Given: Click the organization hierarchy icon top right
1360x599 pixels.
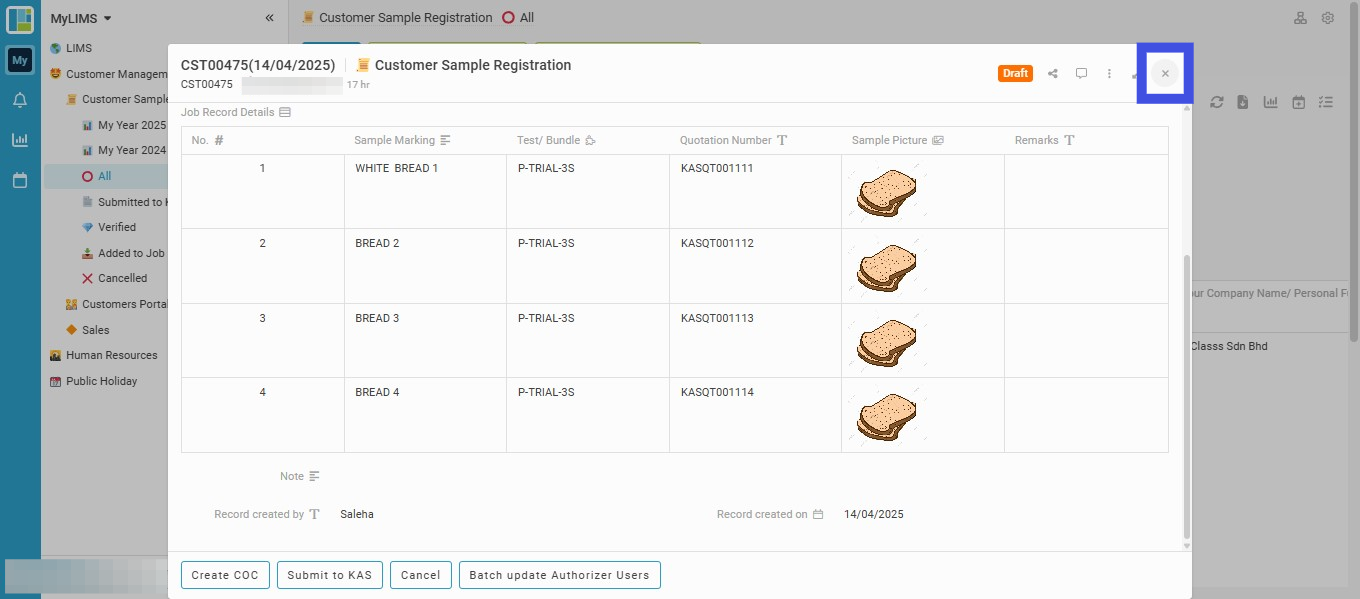Looking at the screenshot, I should click(x=1300, y=18).
